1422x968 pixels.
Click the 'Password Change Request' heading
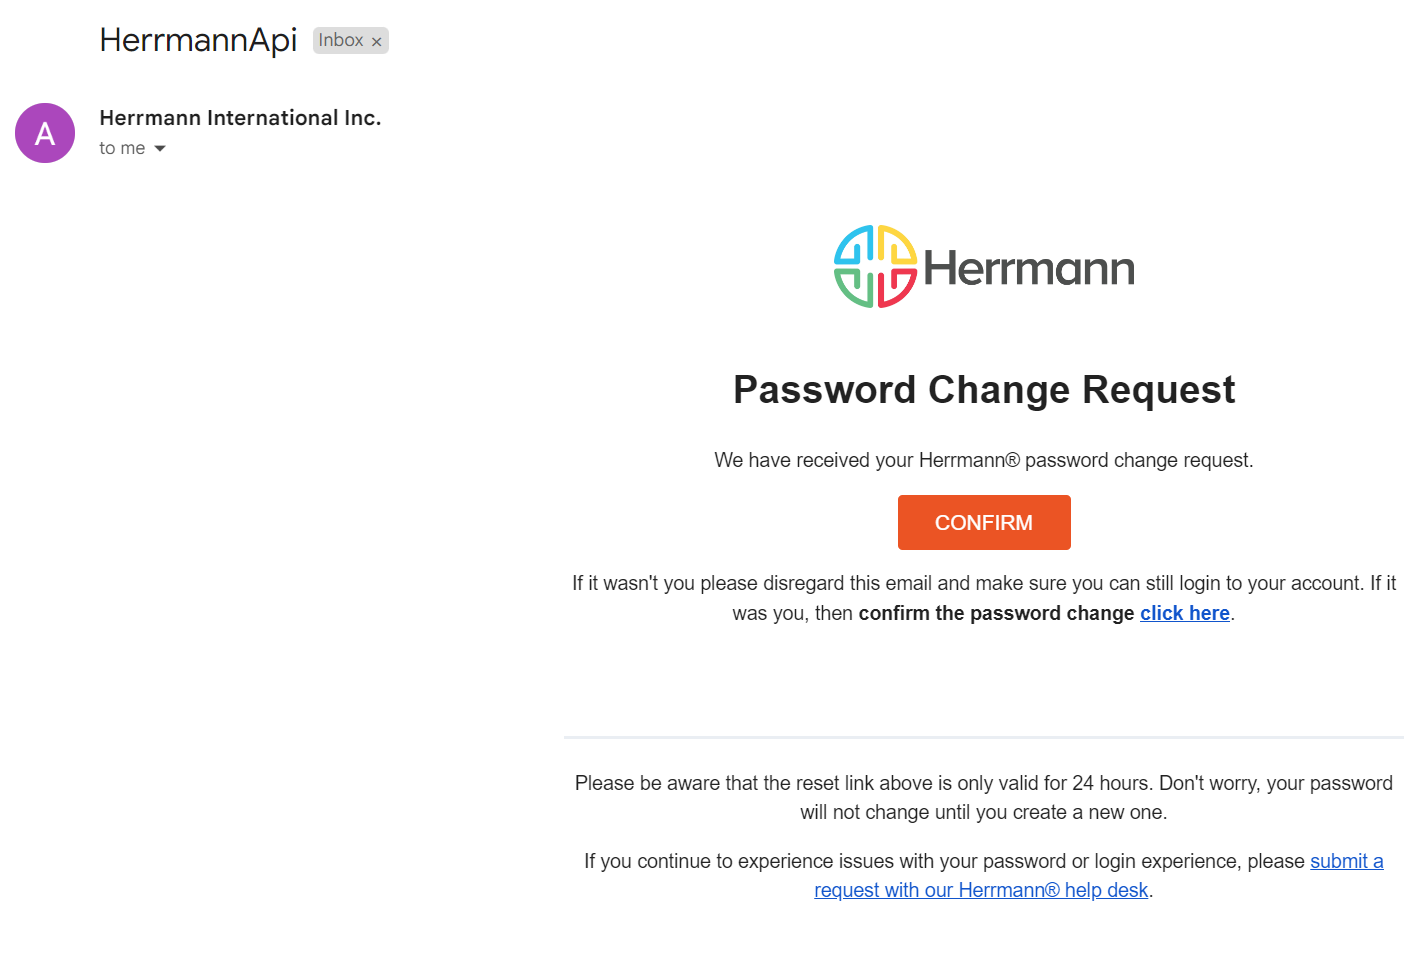pyautogui.click(x=984, y=390)
